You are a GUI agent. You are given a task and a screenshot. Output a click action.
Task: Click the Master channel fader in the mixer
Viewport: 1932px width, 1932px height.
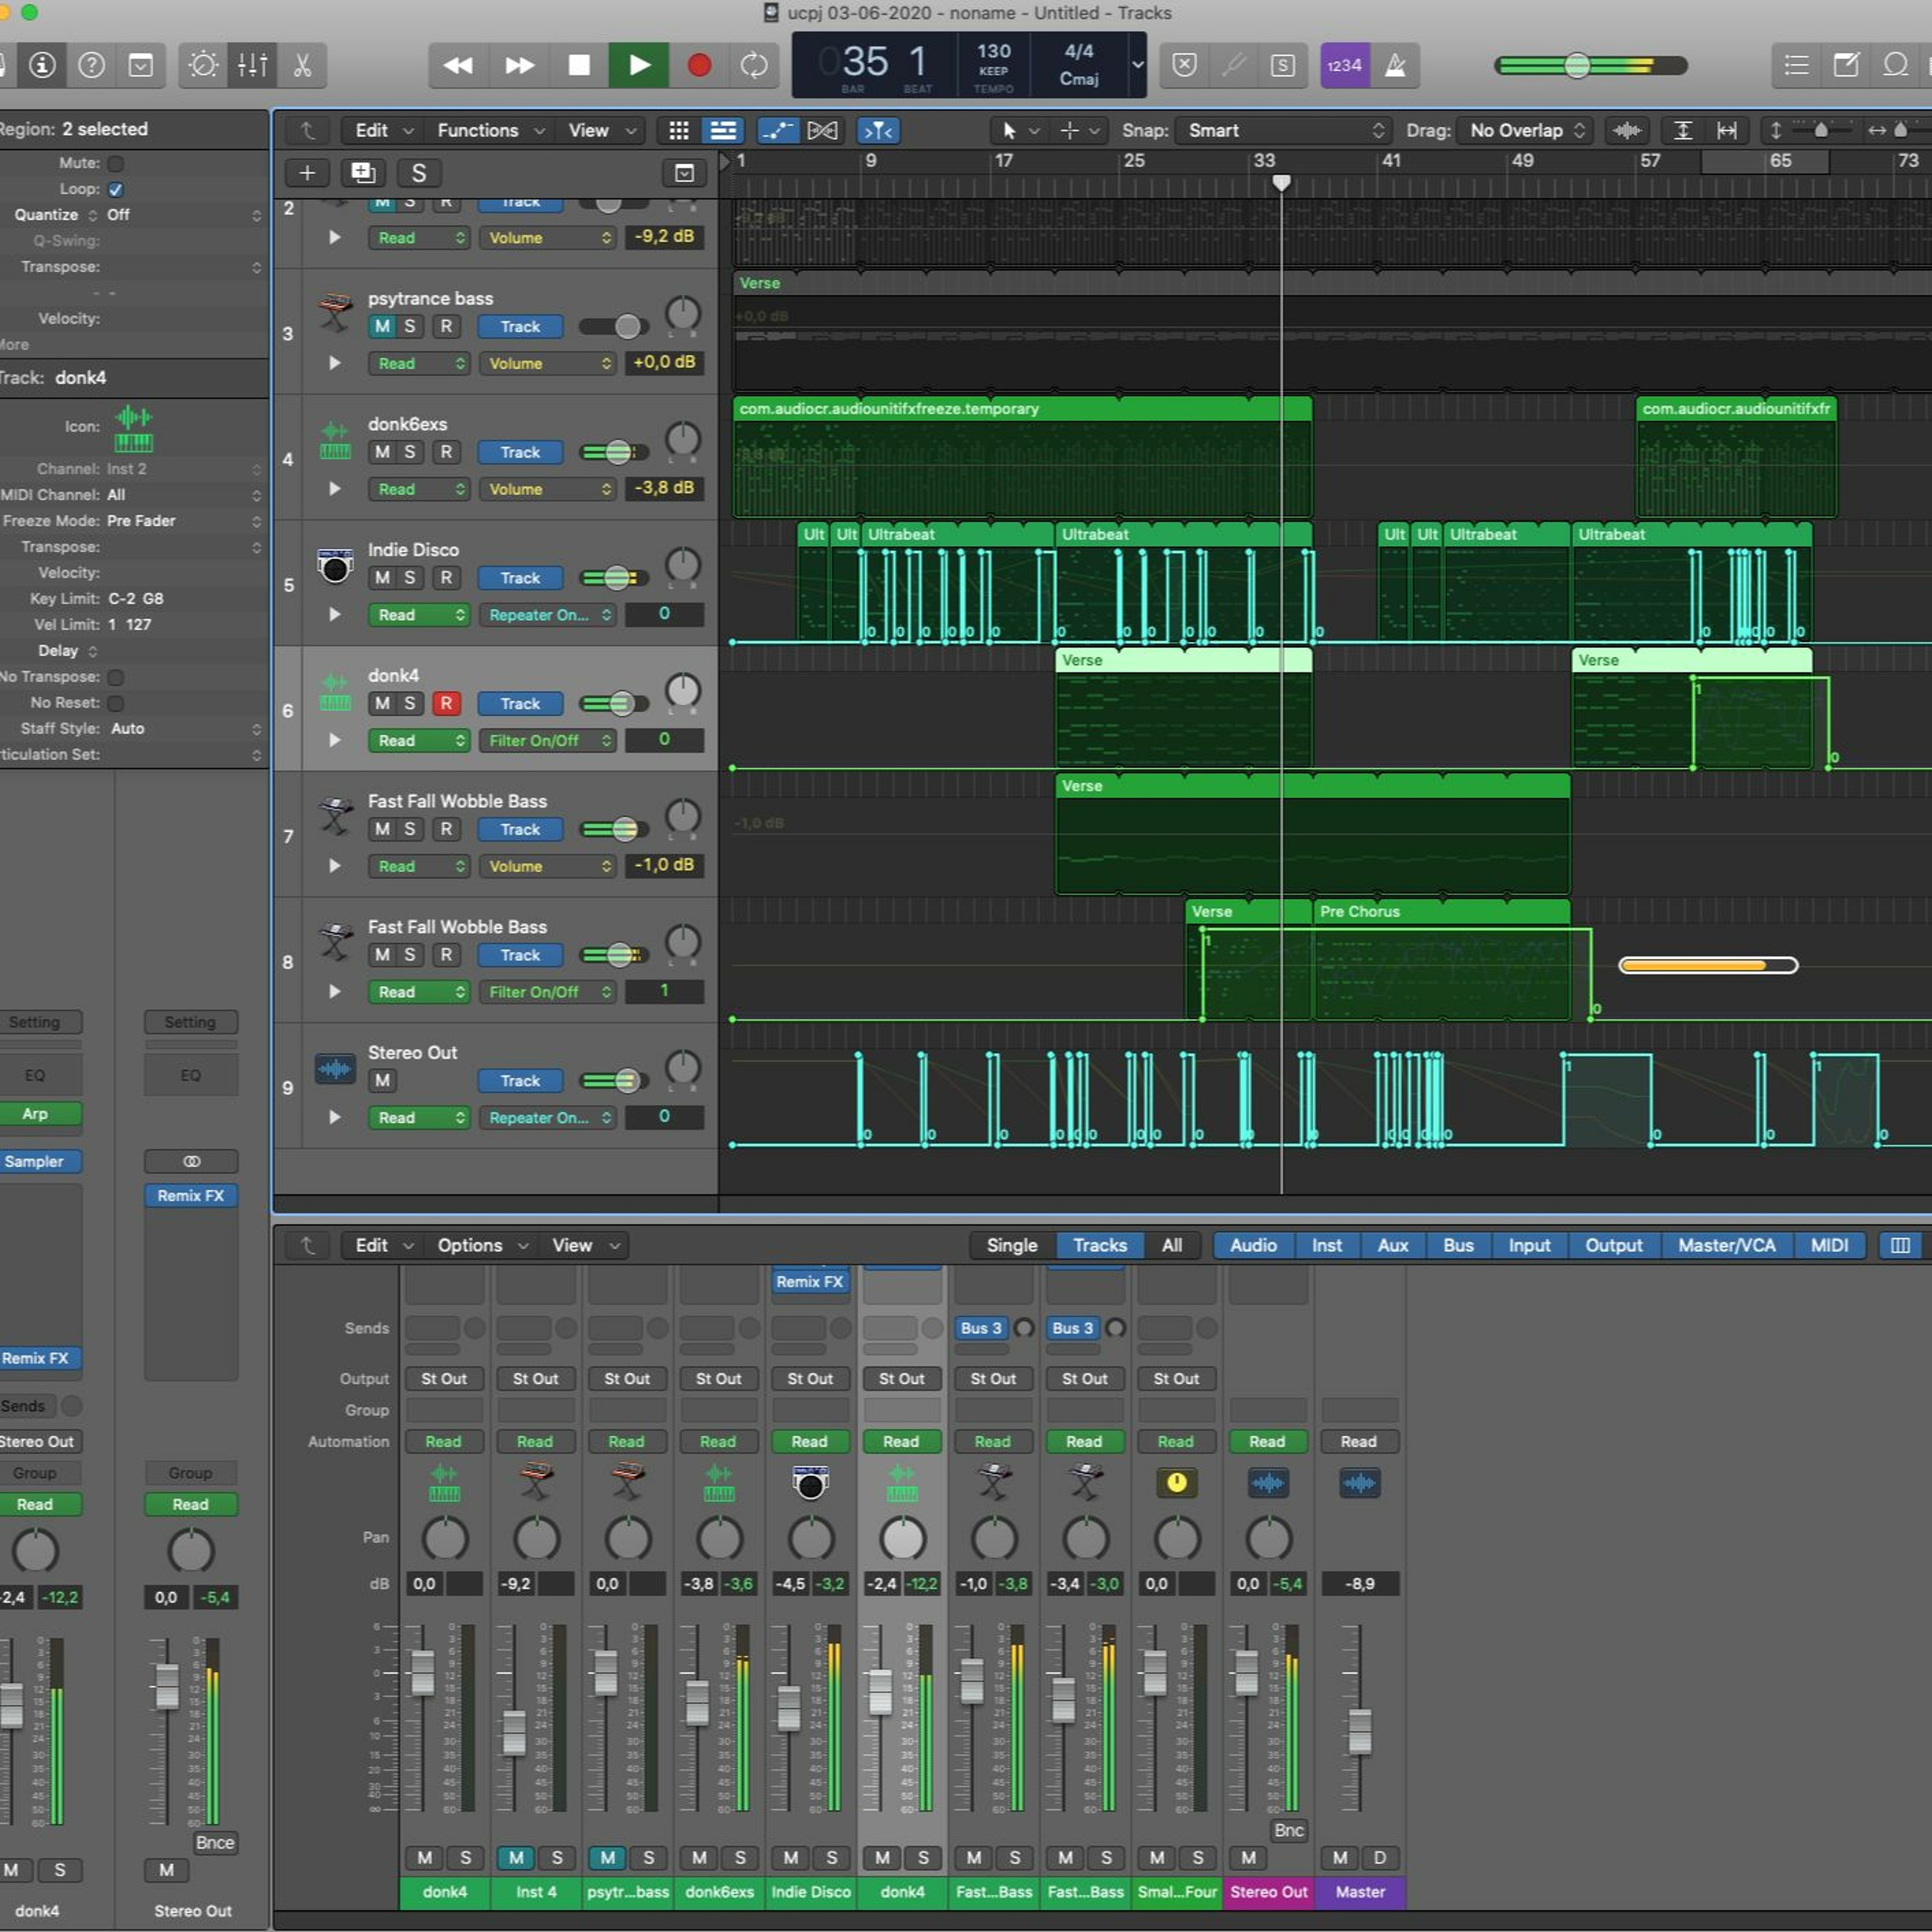[1359, 1731]
